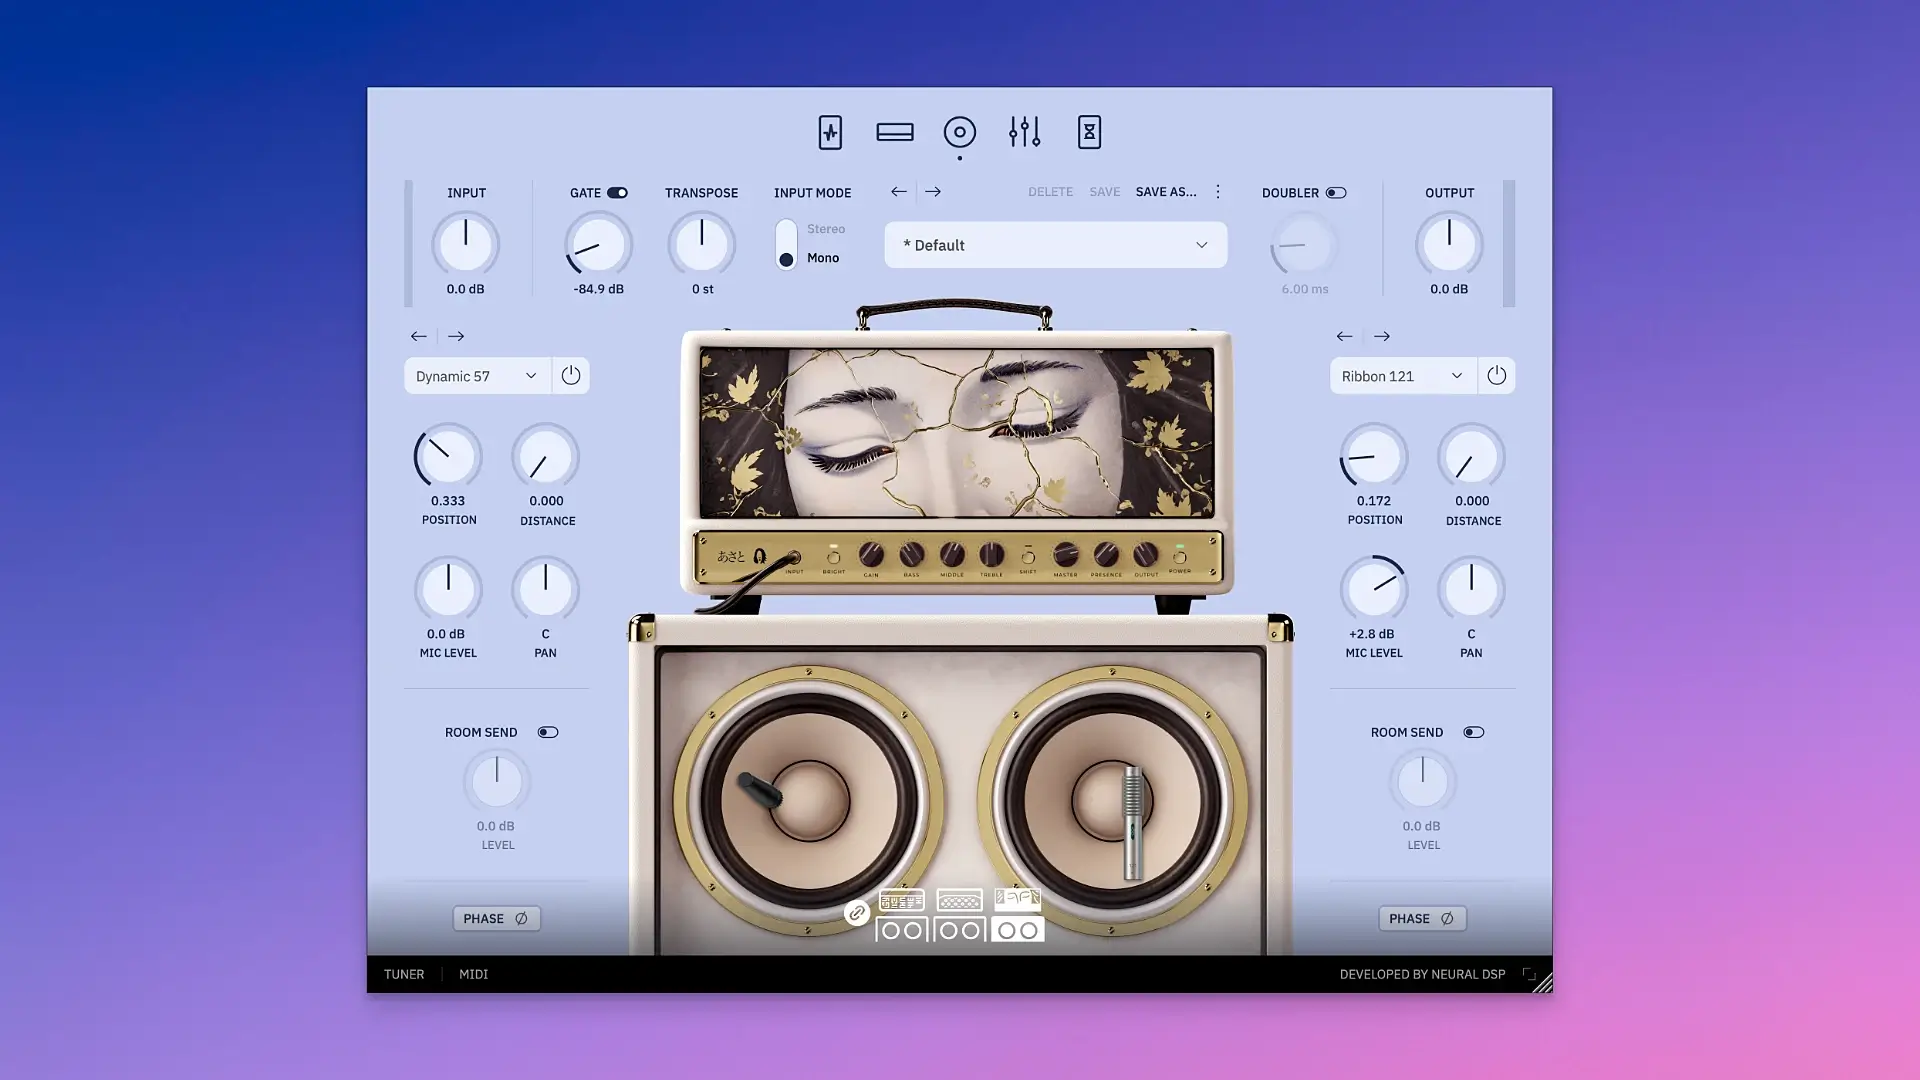The width and height of the screenshot is (1920, 1080).
Task: Select Stereo input mode label
Action: pos(826,229)
